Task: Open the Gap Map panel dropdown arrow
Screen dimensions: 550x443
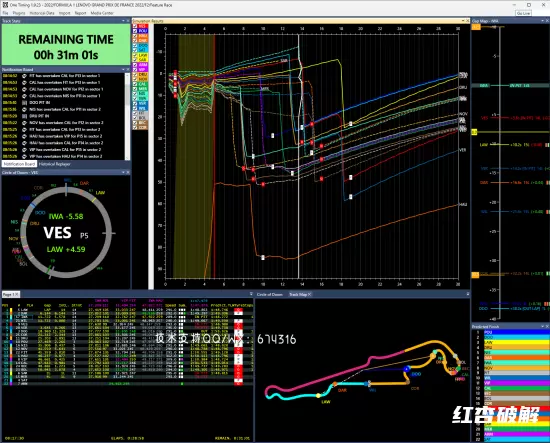Action: coord(542,21)
